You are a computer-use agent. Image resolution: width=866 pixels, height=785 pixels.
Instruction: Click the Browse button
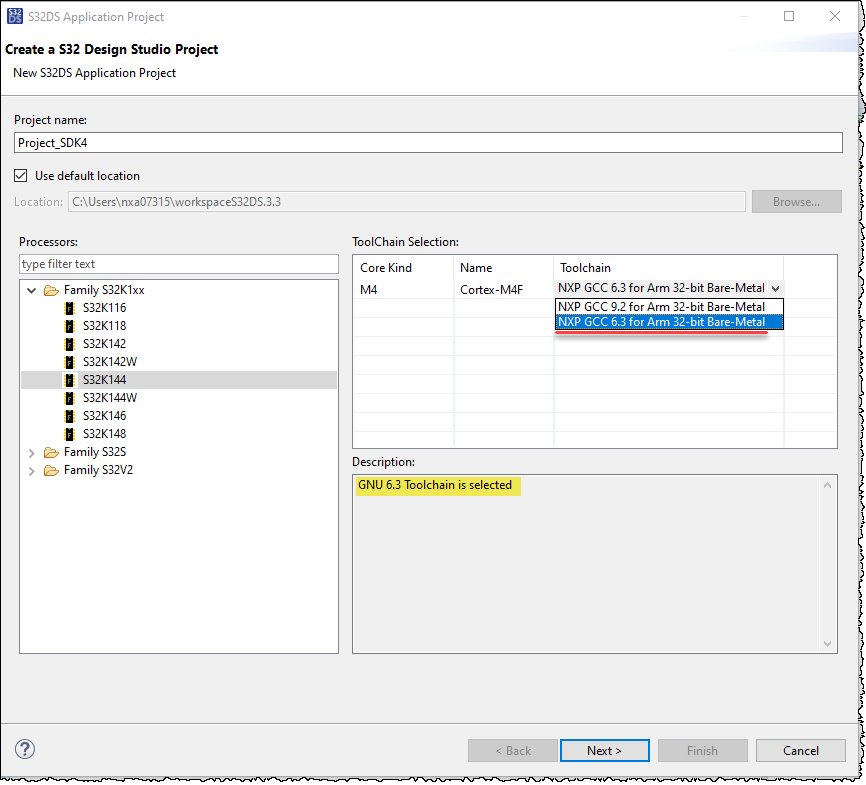(x=796, y=202)
